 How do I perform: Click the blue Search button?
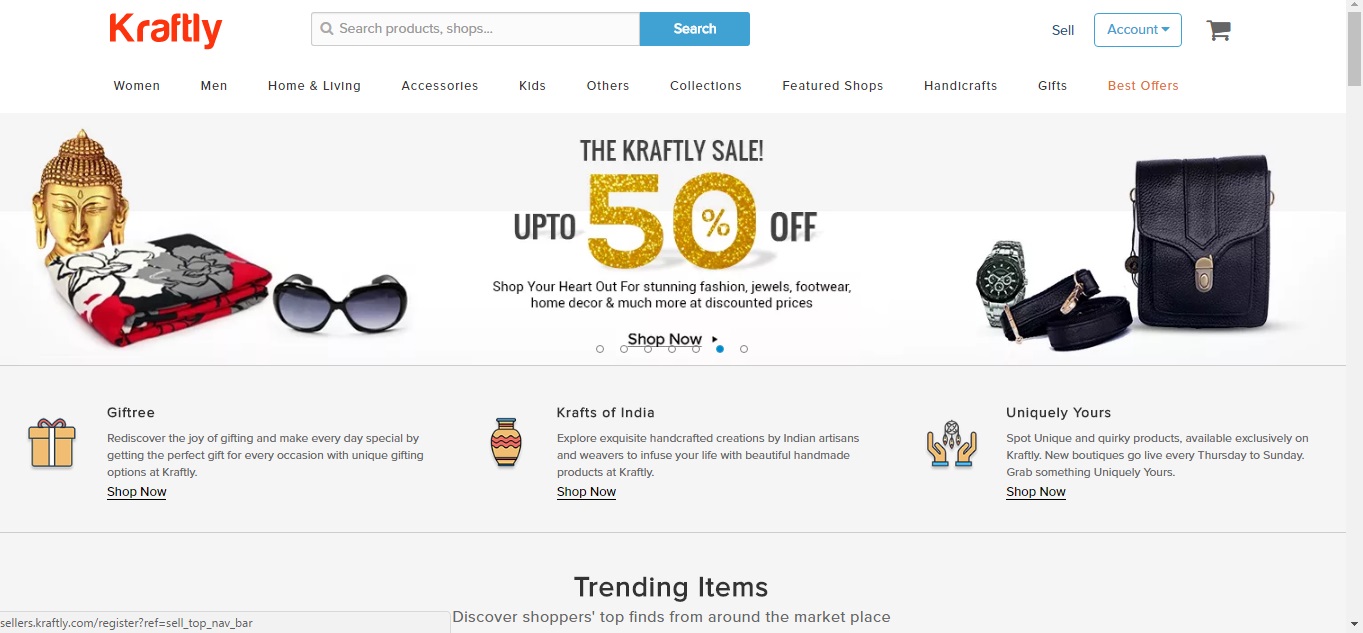pyautogui.click(x=695, y=29)
